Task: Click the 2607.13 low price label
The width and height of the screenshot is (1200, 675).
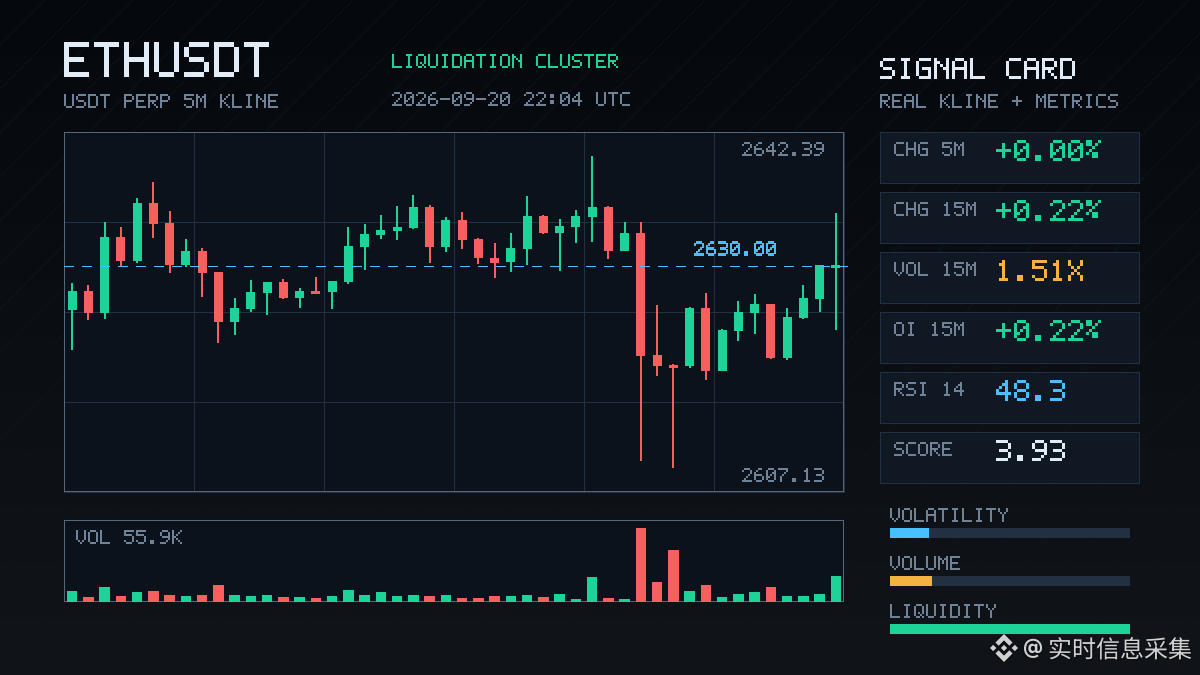Action: (783, 475)
